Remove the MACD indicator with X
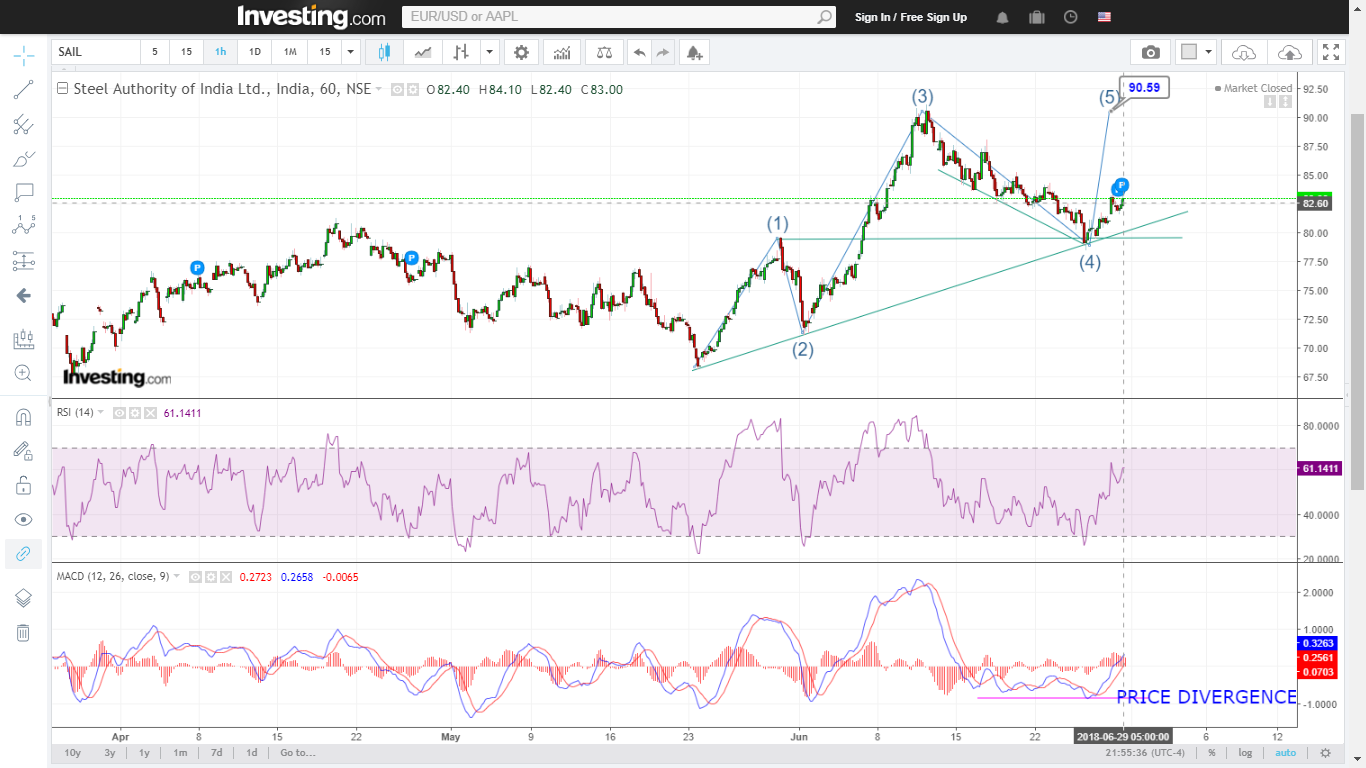Viewport: 1366px width, 768px height. point(226,577)
